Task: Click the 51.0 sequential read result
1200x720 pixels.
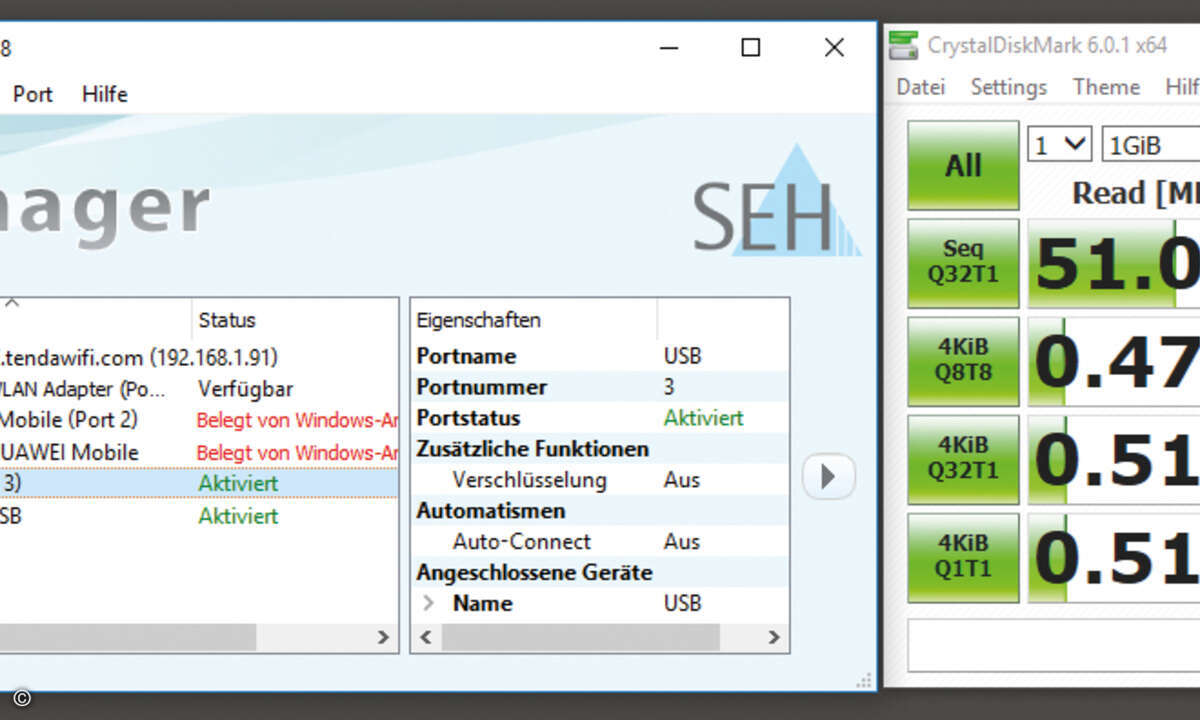Action: pos(1115,264)
